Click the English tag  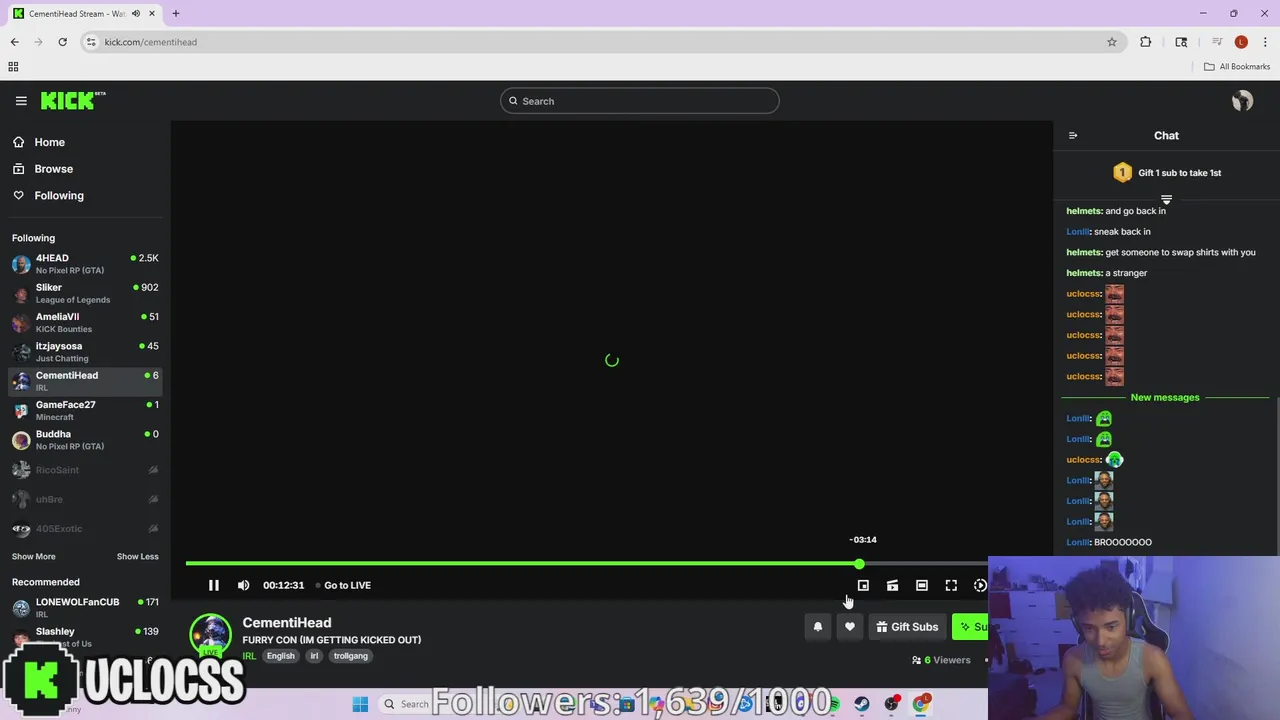[x=281, y=656]
